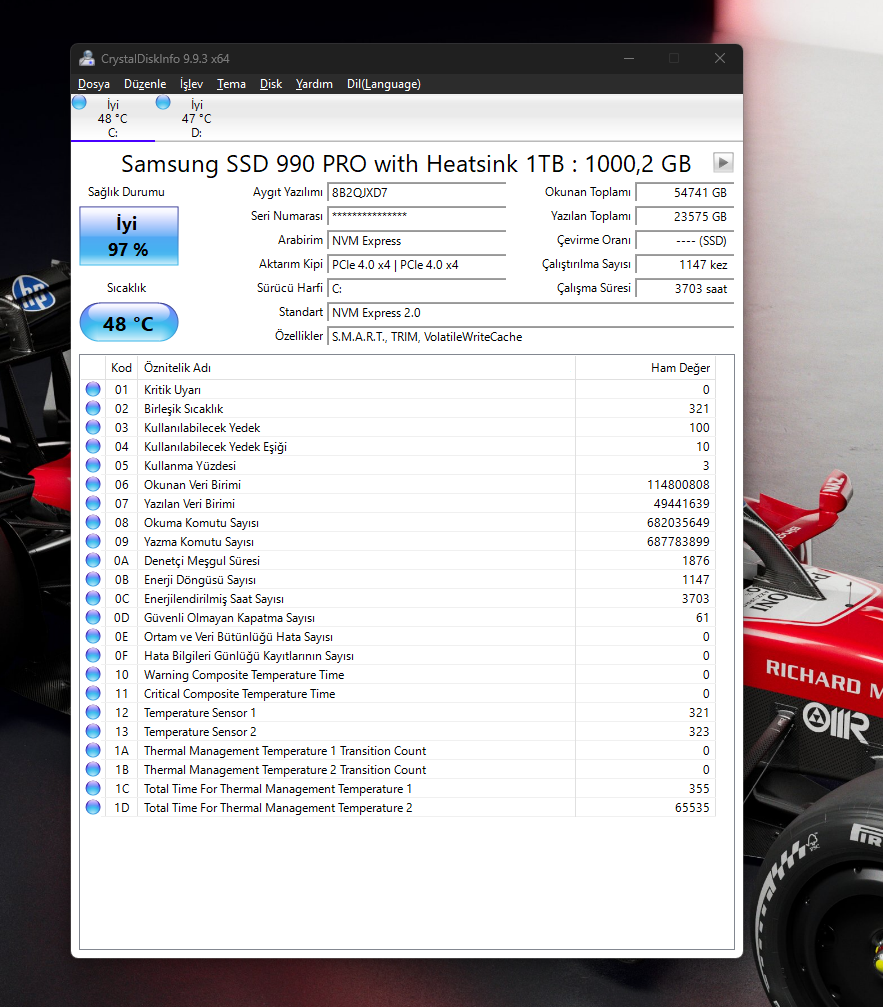The width and height of the screenshot is (883, 1007).
Task: Click the status orb for Yazılan Veri Birimi
Action: click(x=93, y=504)
